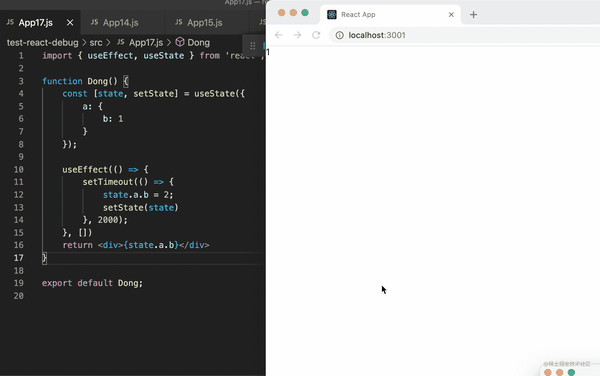Click 'state.a.b = 2;' code line
The image size is (600, 376).
coord(138,195)
